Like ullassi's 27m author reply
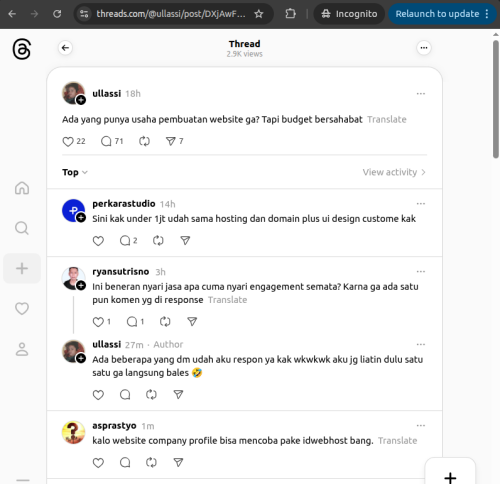500x484 pixels. pos(98,395)
